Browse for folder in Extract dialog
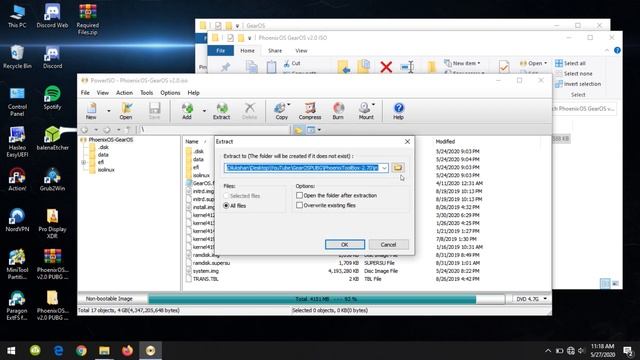The width and height of the screenshot is (640, 360). tap(398, 167)
